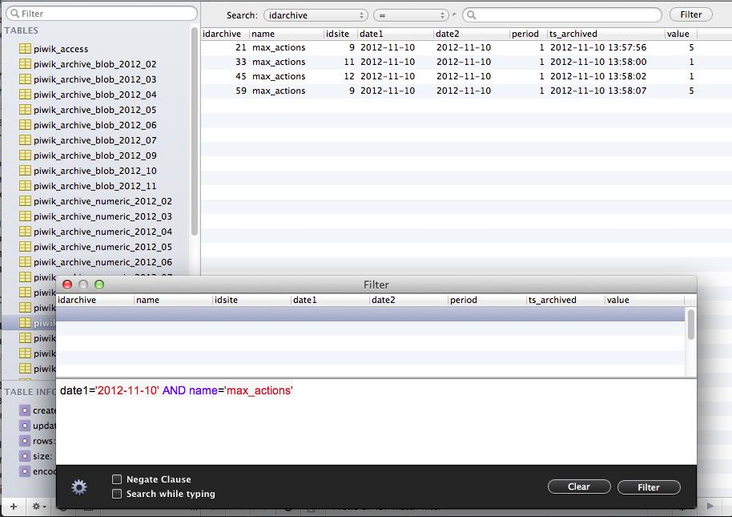The width and height of the screenshot is (732, 517).
Task: Click the Clear button in Filter window
Action: (x=579, y=487)
